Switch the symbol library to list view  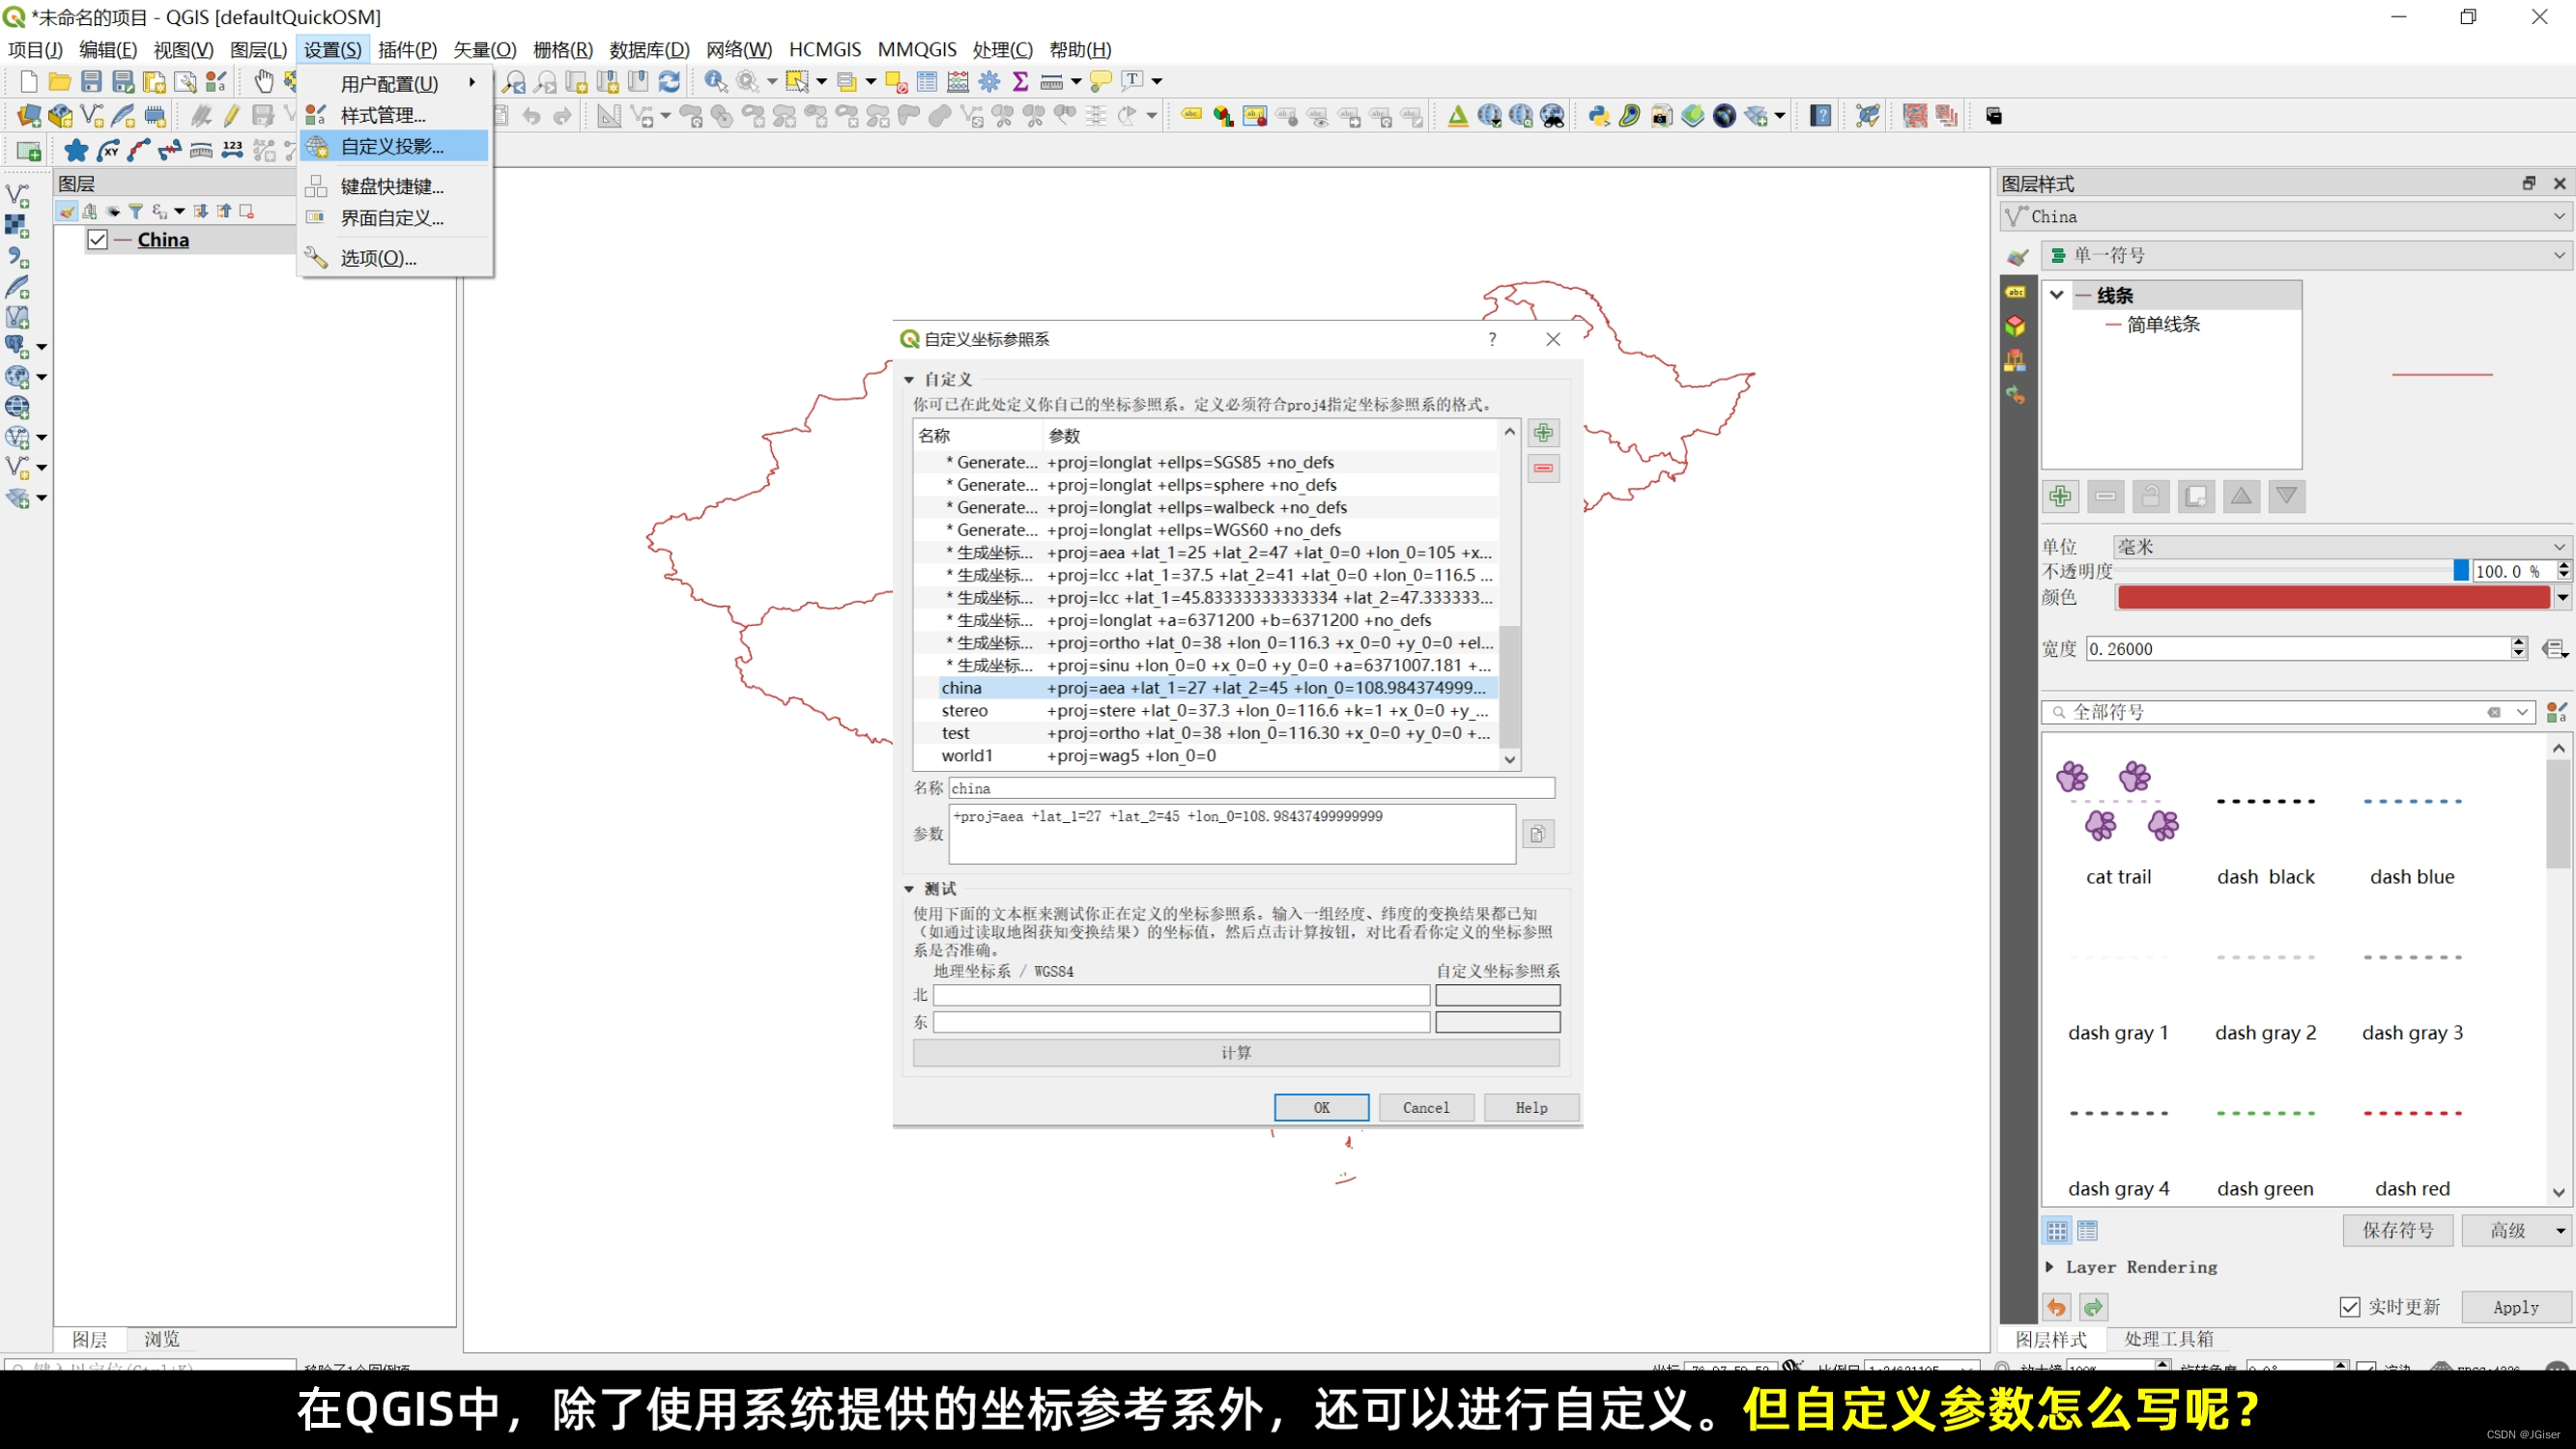click(2087, 1230)
